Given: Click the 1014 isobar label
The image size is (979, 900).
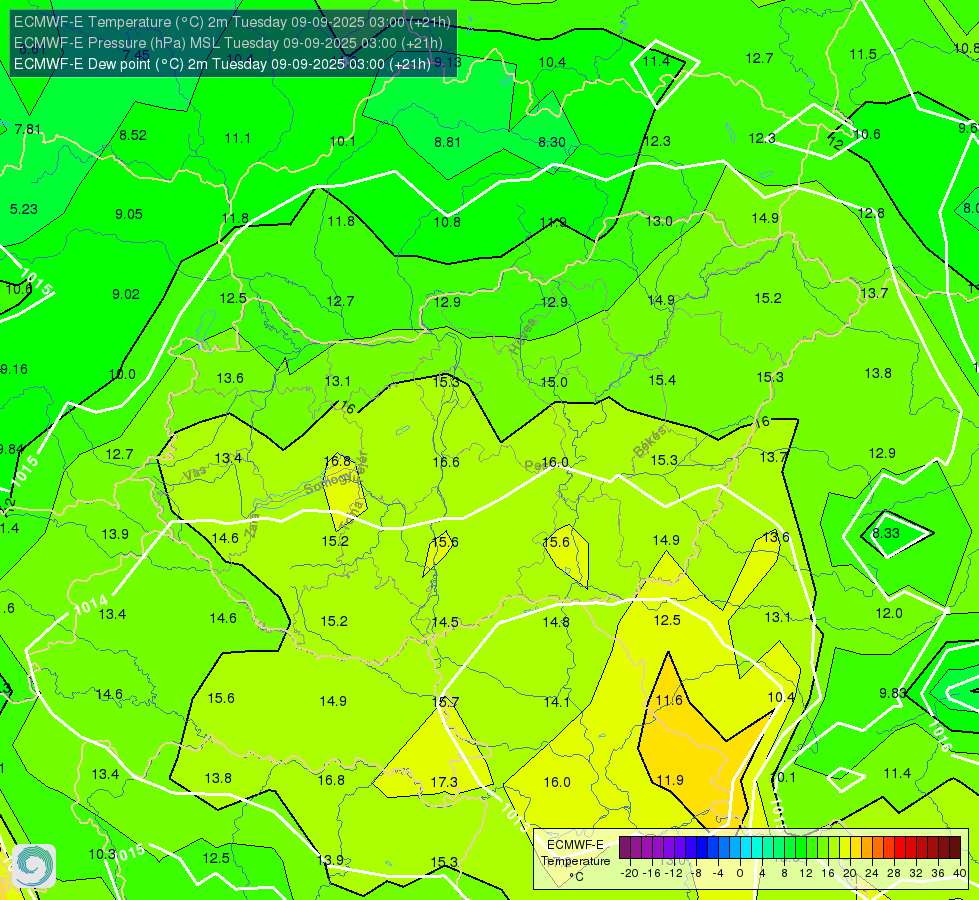Looking at the screenshot, I should (x=91, y=605).
